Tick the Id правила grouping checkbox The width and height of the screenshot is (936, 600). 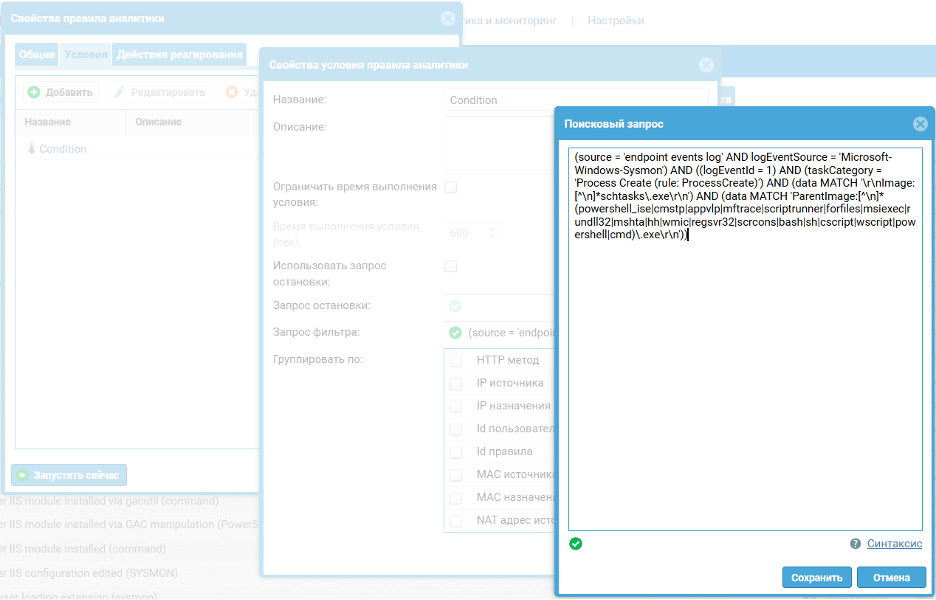(x=456, y=452)
